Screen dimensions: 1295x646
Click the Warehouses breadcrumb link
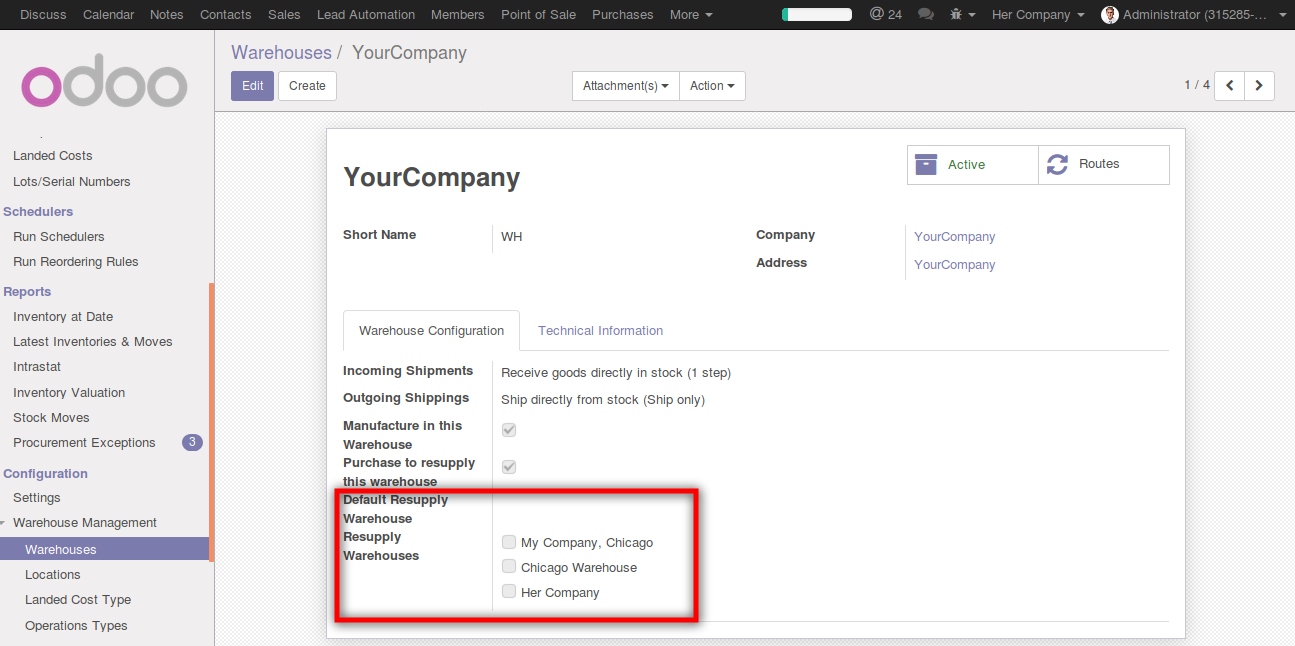tap(281, 53)
